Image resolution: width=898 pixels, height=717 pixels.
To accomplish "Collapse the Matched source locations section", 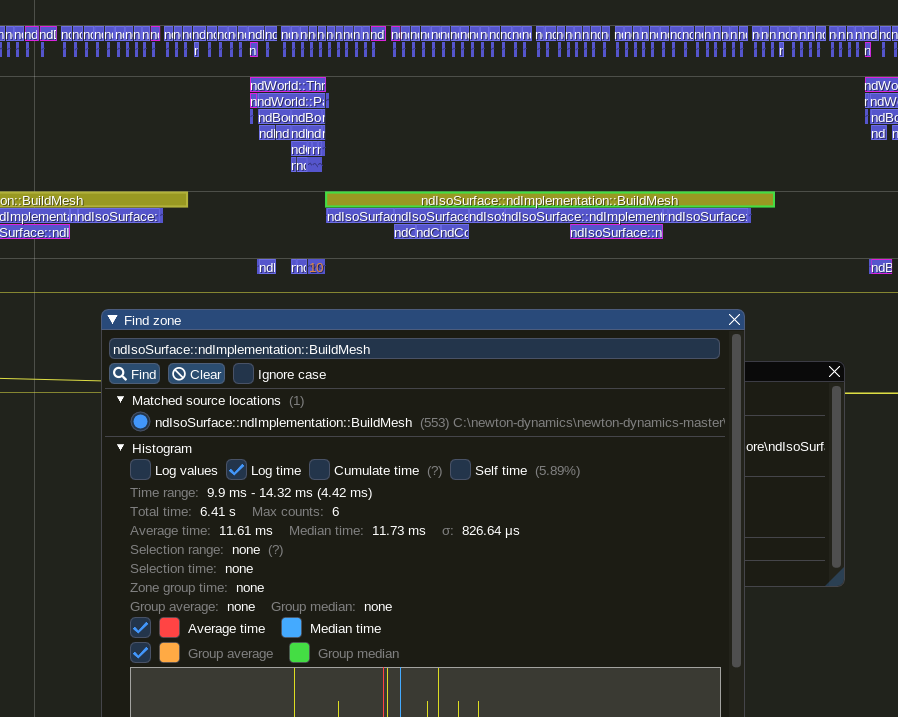I will [x=121, y=400].
